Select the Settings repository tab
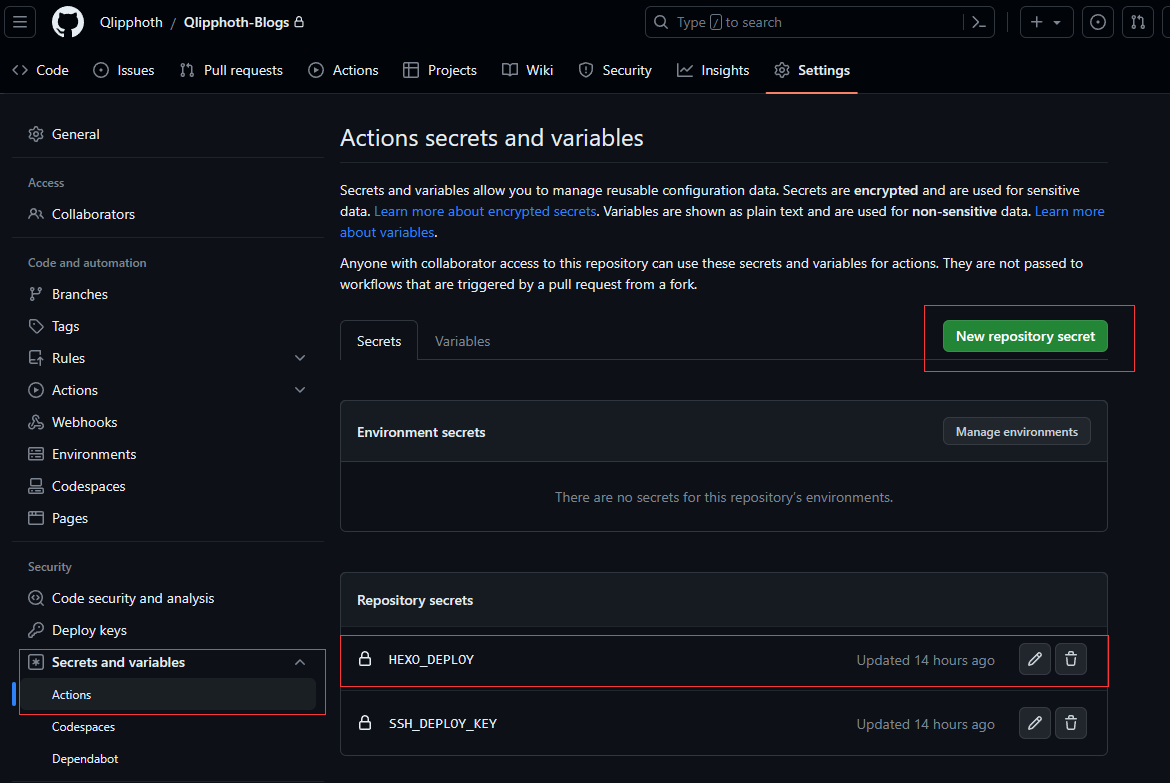This screenshot has height=783, width=1170. [812, 70]
